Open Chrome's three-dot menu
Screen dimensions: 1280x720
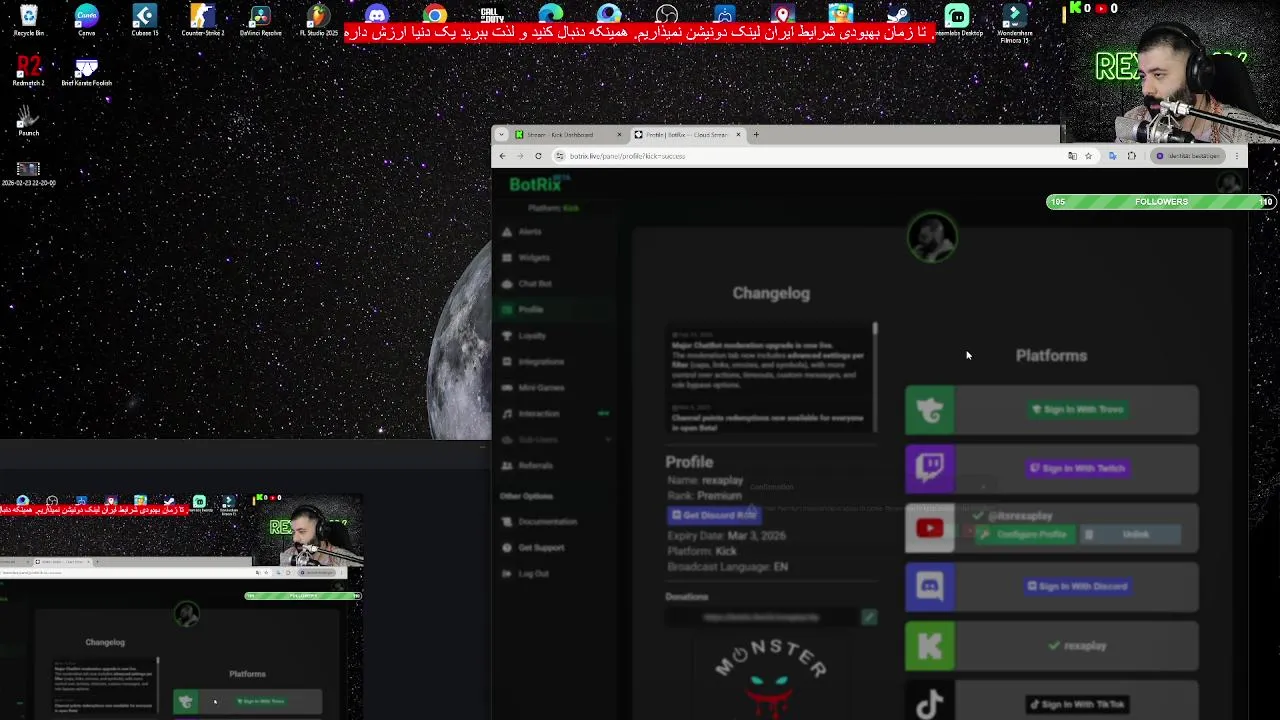point(1237,156)
